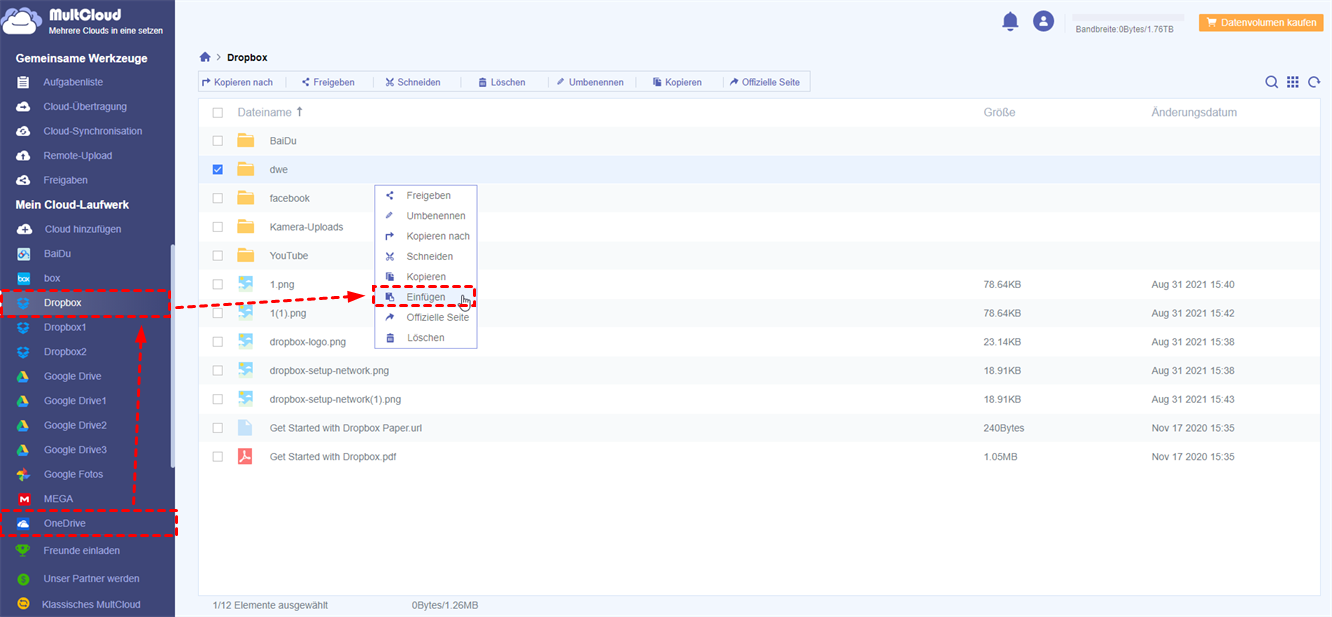The height and width of the screenshot is (617, 1332).
Task: Open the user account avatar icon
Action: 1043,21
